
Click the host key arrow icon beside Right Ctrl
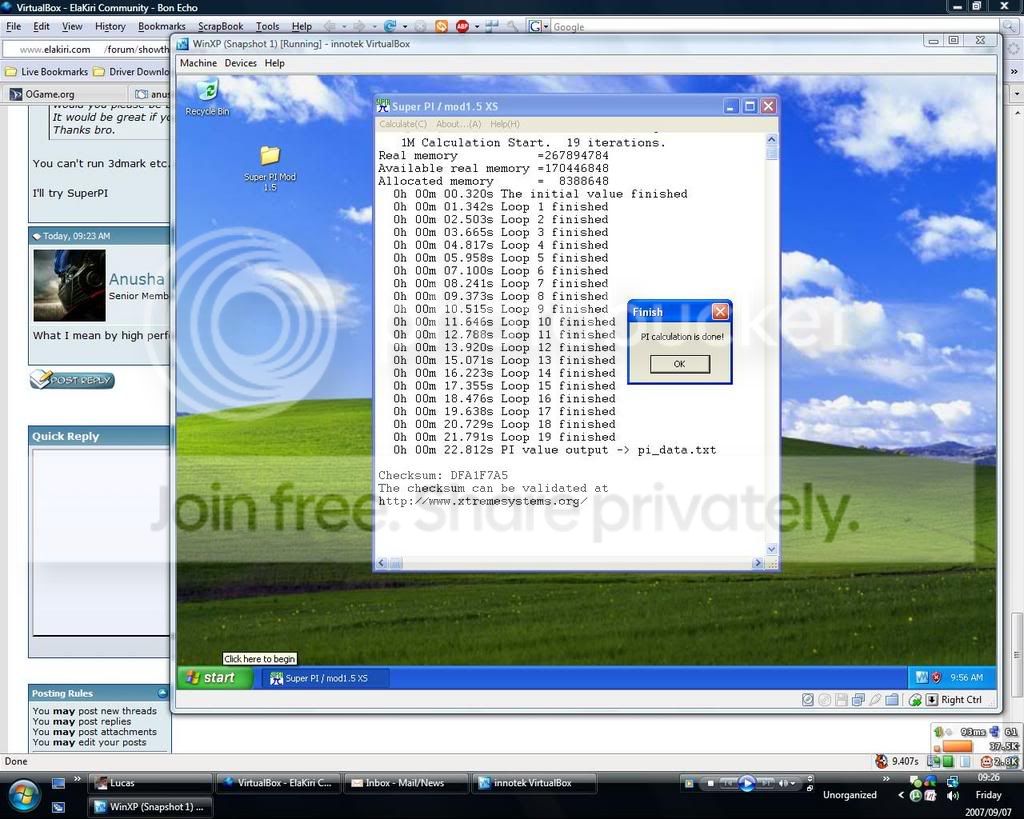[x=932, y=699]
